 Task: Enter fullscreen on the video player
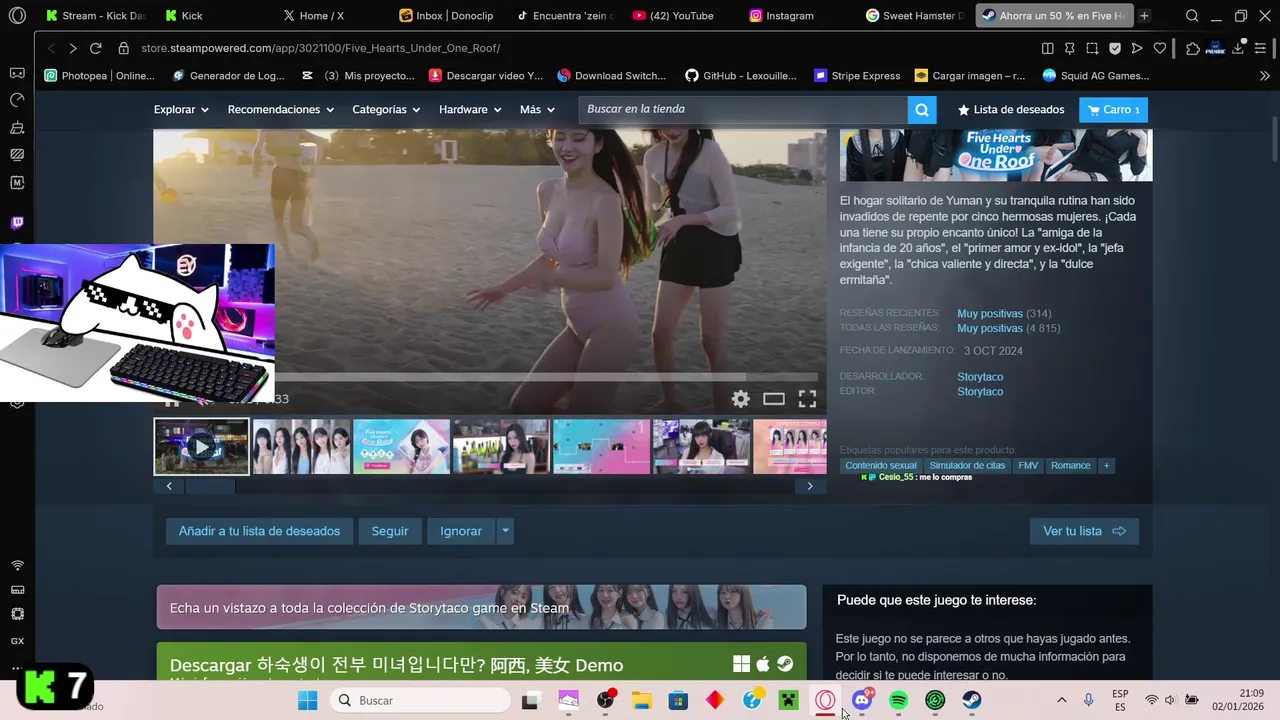click(x=807, y=399)
